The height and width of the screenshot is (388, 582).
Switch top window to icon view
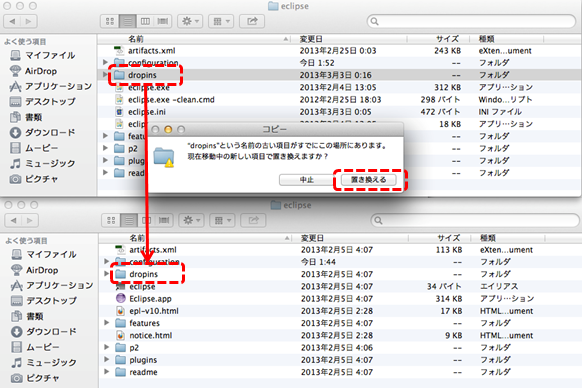pyautogui.click(x=110, y=21)
